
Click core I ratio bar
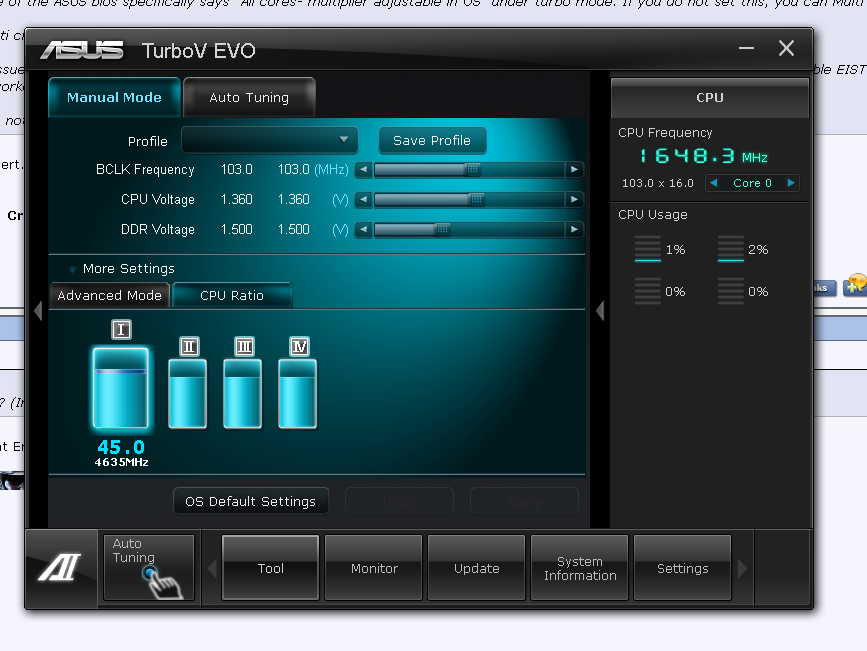(121, 388)
